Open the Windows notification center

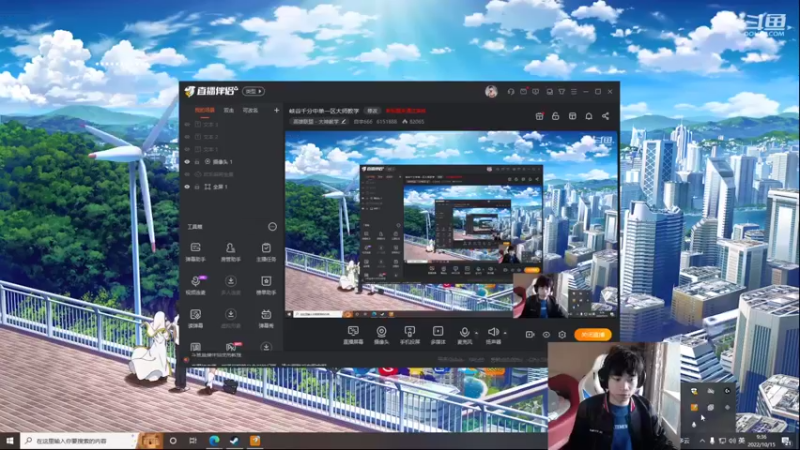(x=786, y=441)
